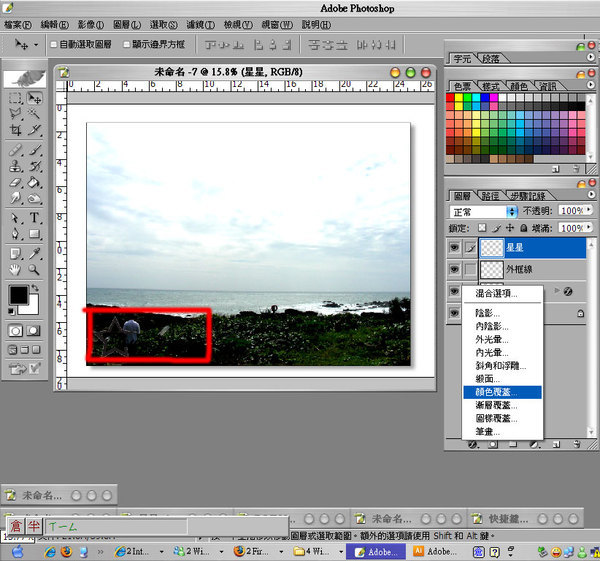Viewport: 600px width, 561px height.
Task: Switch to Quick Mask mode
Action: (33, 330)
